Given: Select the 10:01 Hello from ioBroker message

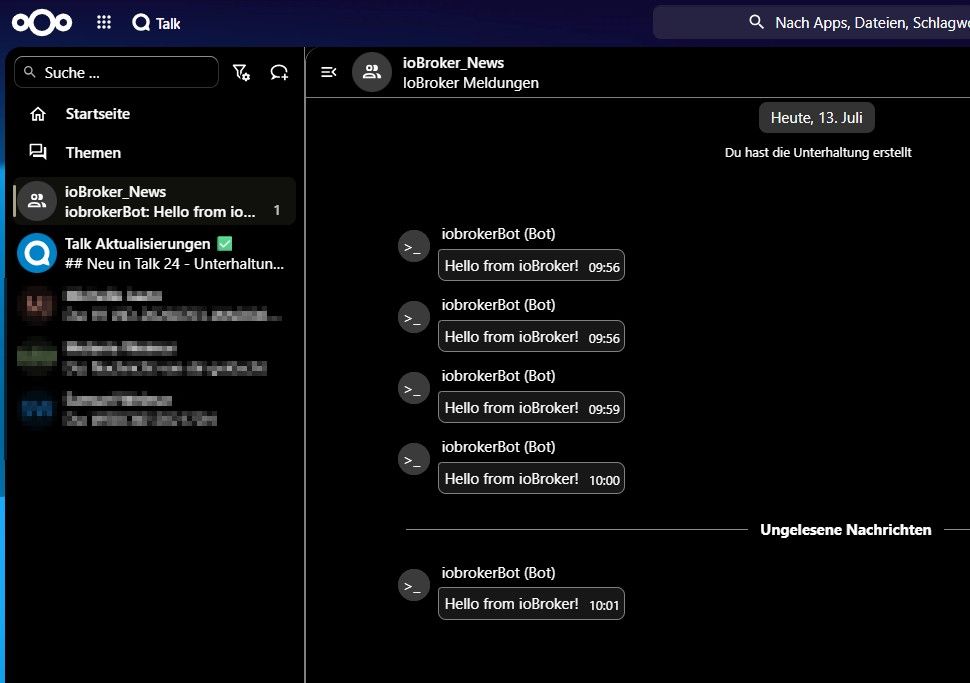Looking at the screenshot, I should click(531, 604).
